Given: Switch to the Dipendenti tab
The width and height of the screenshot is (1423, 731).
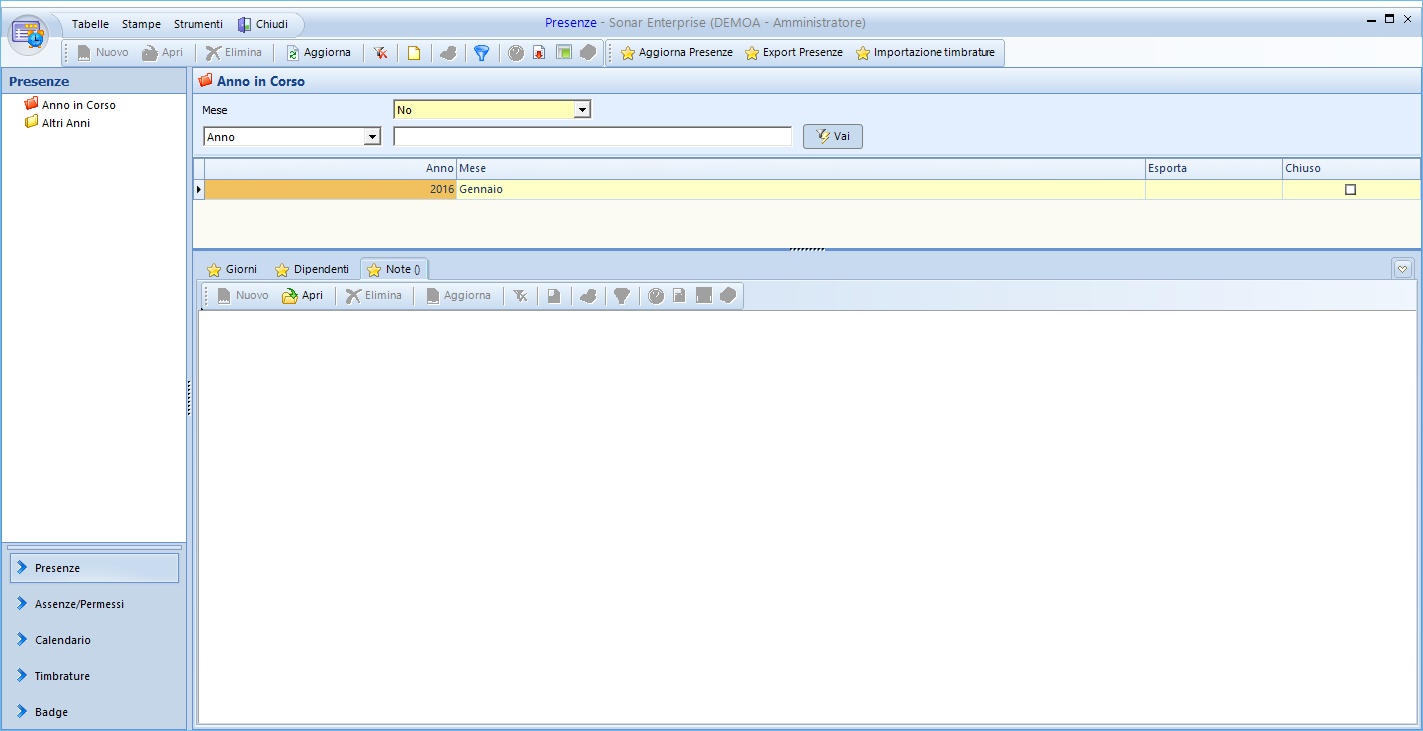Looking at the screenshot, I should pyautogui.click(x=312, y=270).
